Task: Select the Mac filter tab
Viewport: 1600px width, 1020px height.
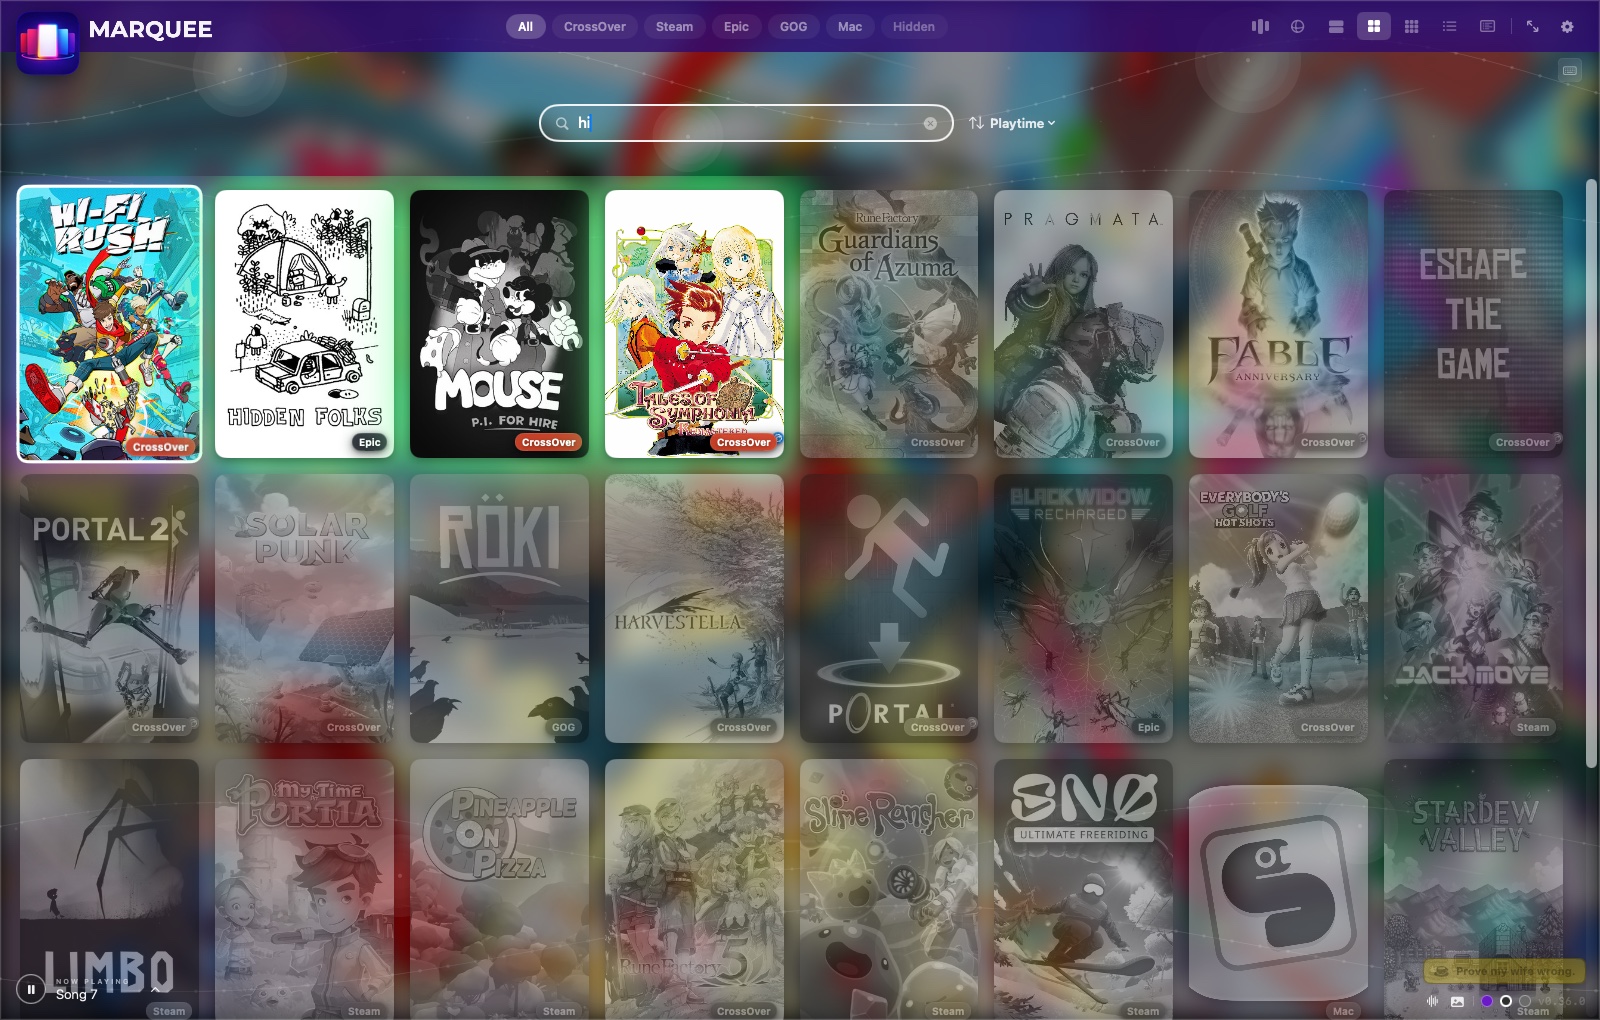Action: pyautogui.click(x=850, y=27)
